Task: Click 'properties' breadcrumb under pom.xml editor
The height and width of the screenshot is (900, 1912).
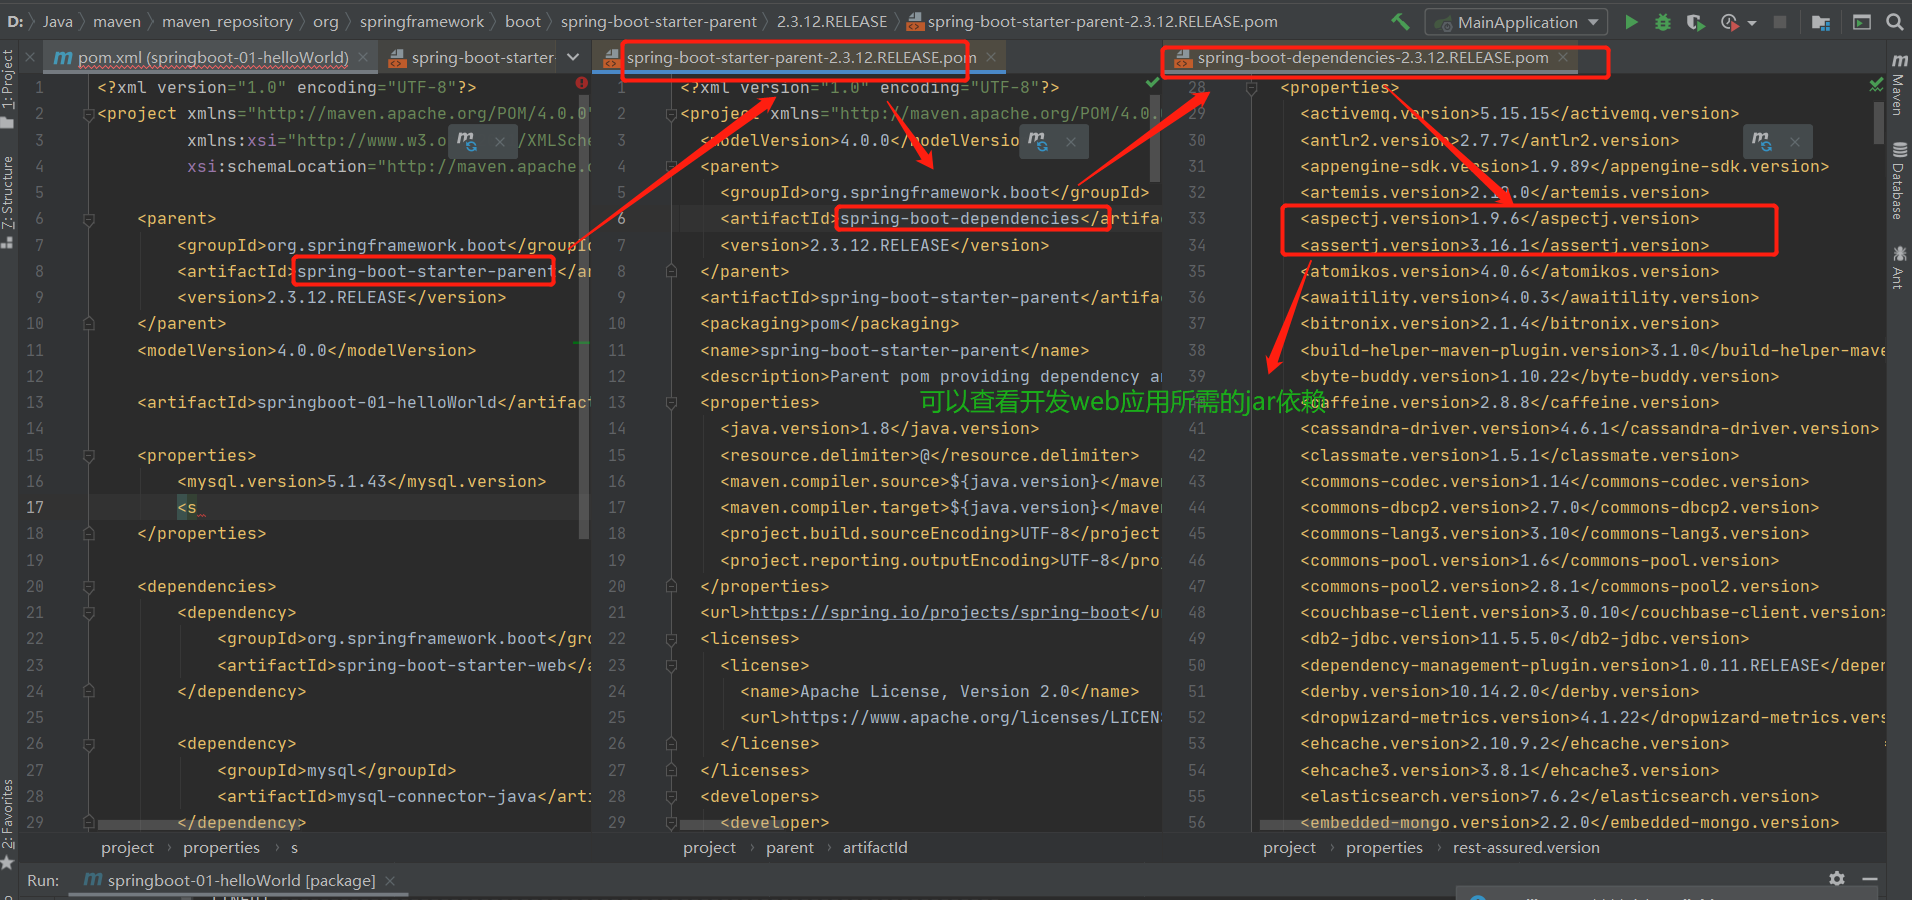Action: [221, 848]
